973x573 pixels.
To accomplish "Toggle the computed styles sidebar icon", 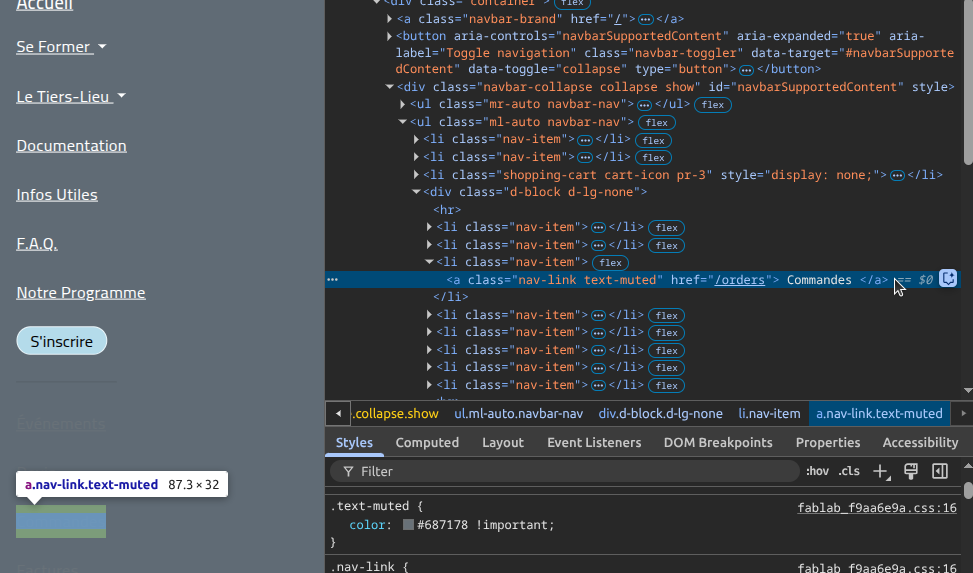I will point(940,471).
